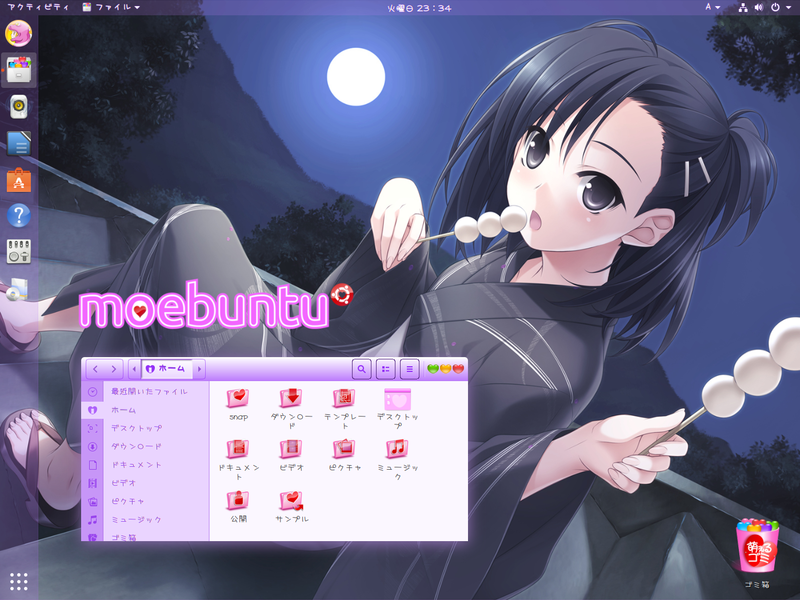This screenshot has width=800, height=600.
Task: Click the volume icon in top bar
Action: [x=759, y=7]
